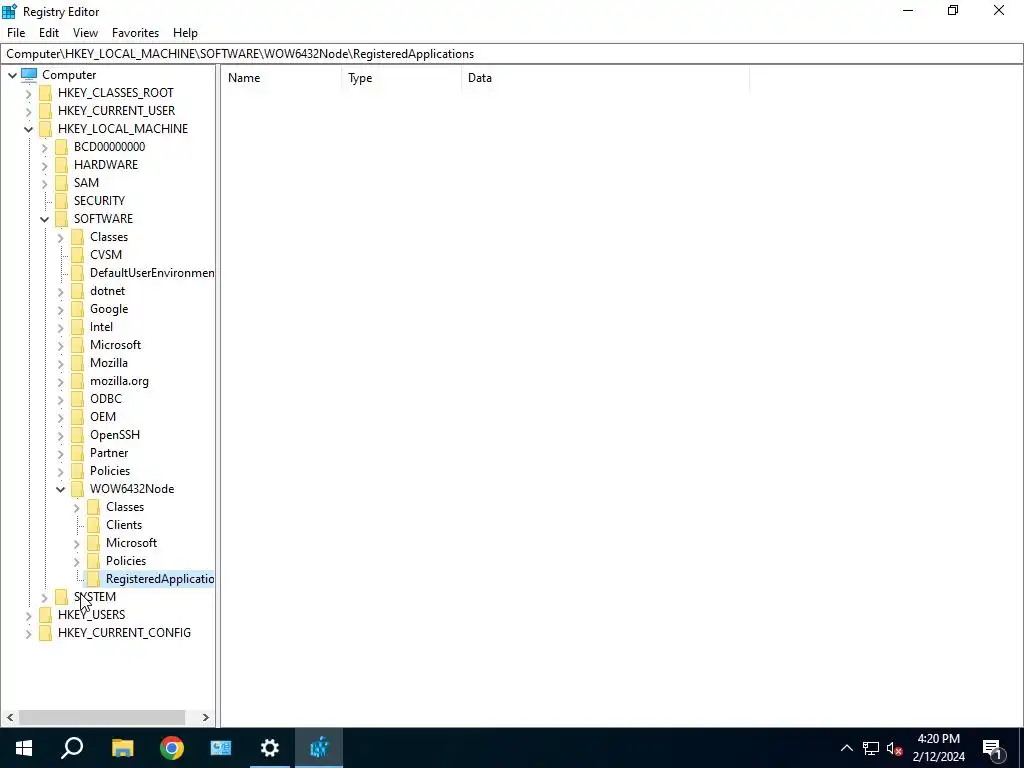Select Policies key under WOW6432Node

point(126,561)
